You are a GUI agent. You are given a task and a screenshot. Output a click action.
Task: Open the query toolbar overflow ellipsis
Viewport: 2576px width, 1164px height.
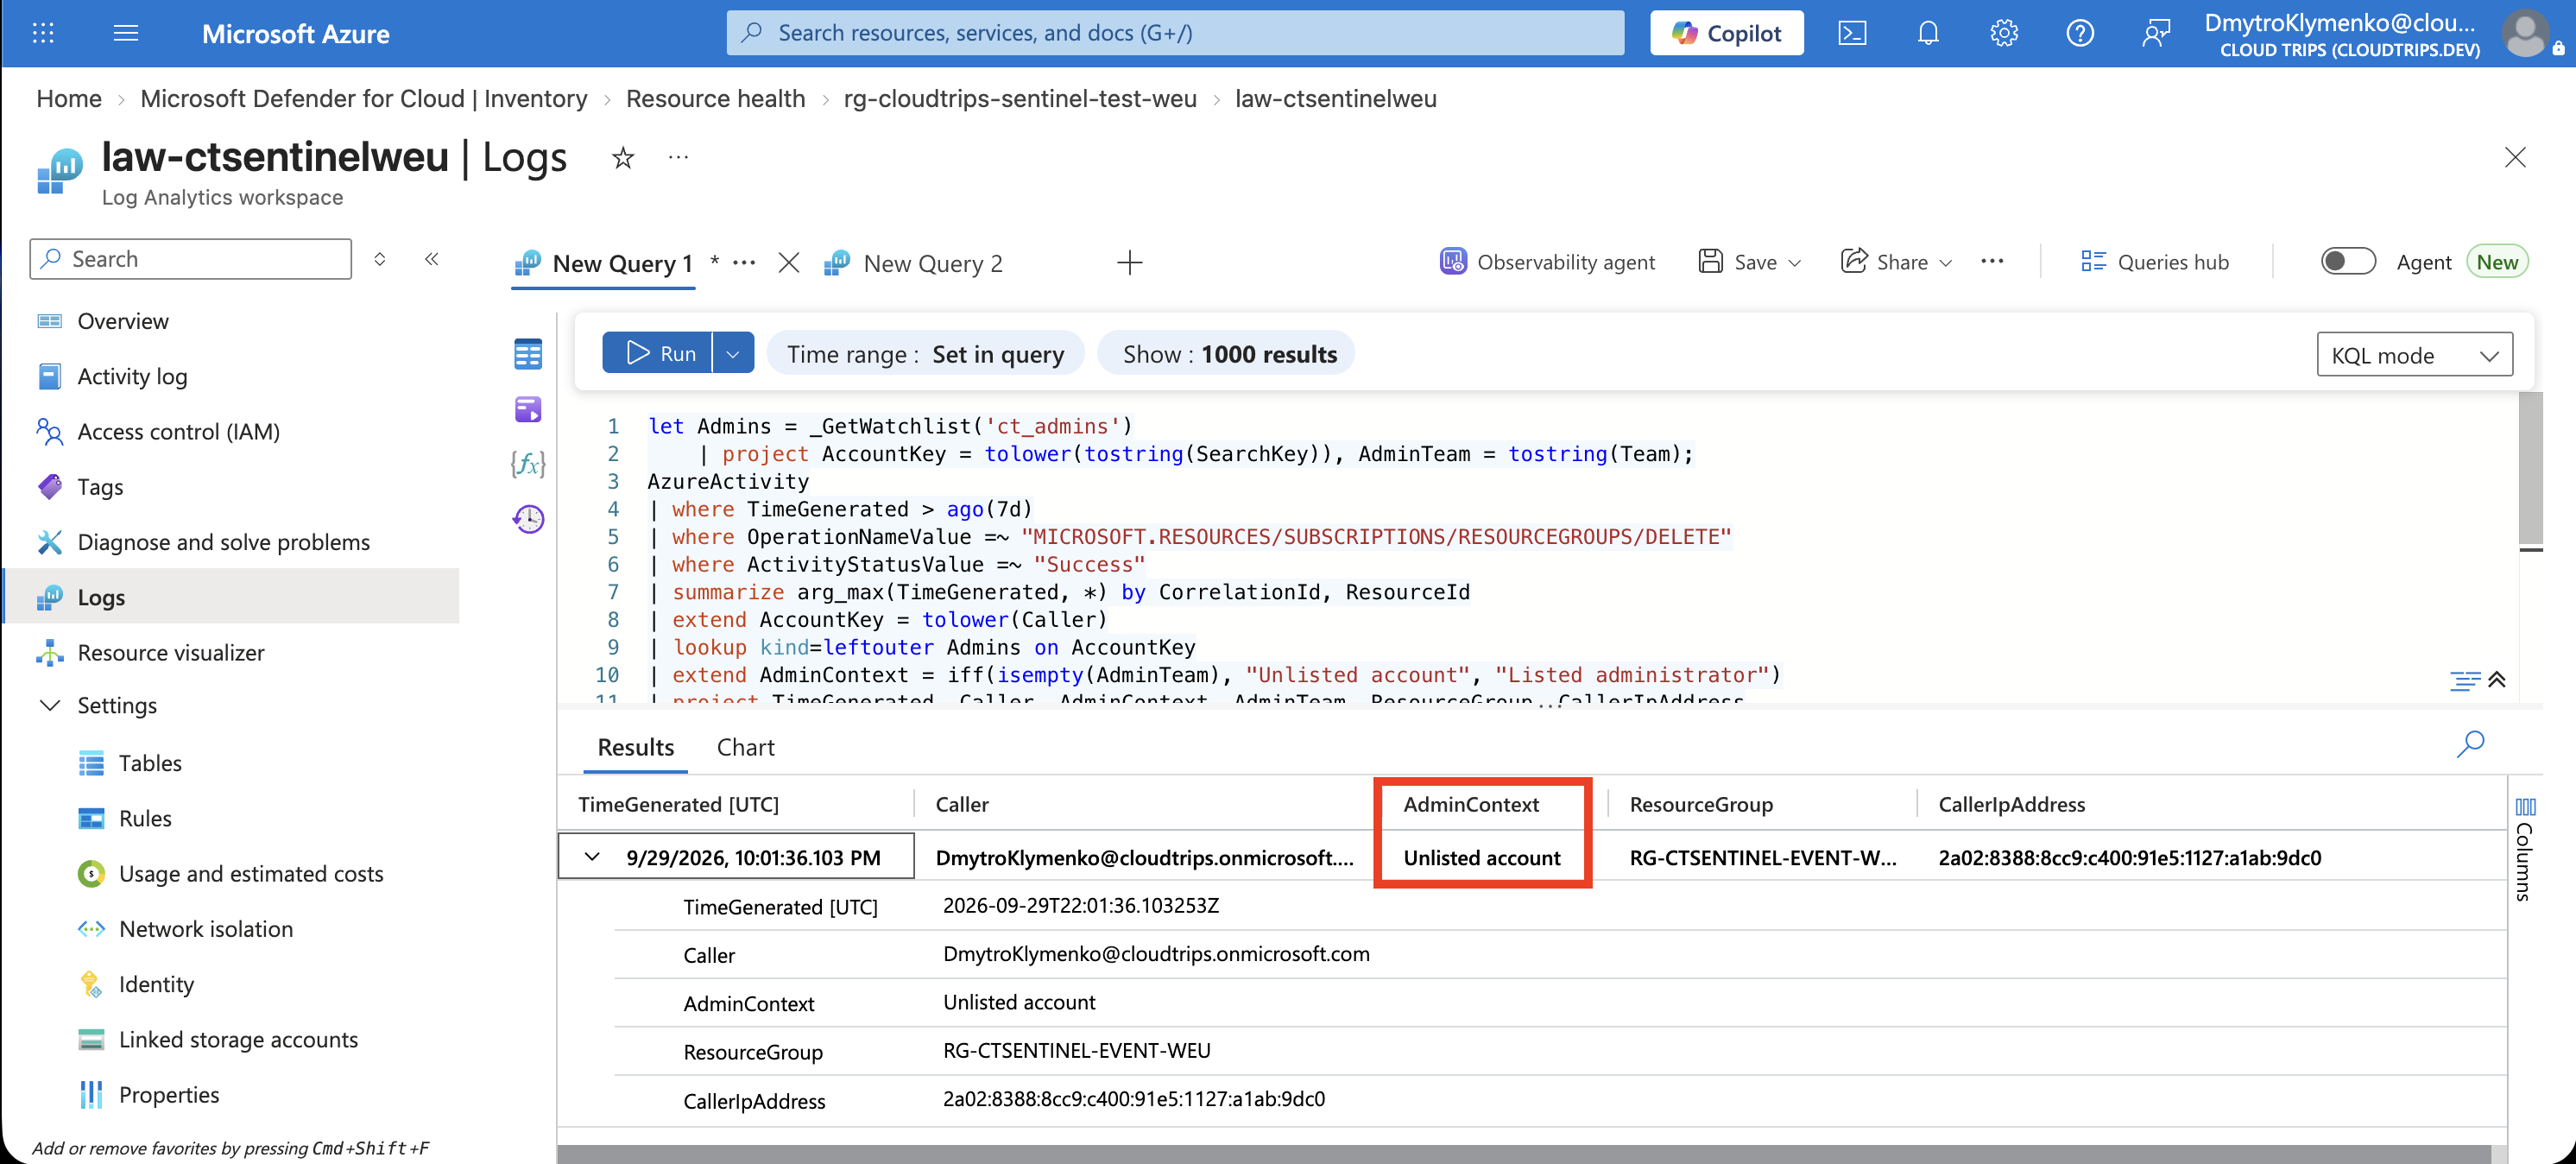(1992, 262)
